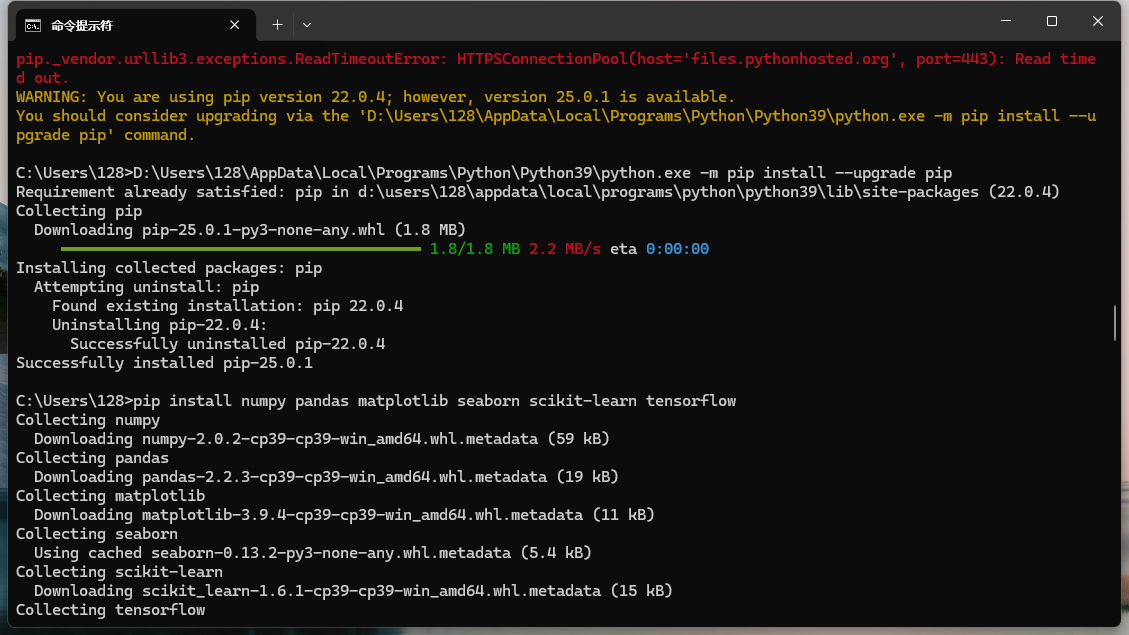Click 'Downloading pip-25.0.1-py3-none-any.whl (1.8 MB)' line
Viewport: 1129px width, 635px height.
click(250, 230)
